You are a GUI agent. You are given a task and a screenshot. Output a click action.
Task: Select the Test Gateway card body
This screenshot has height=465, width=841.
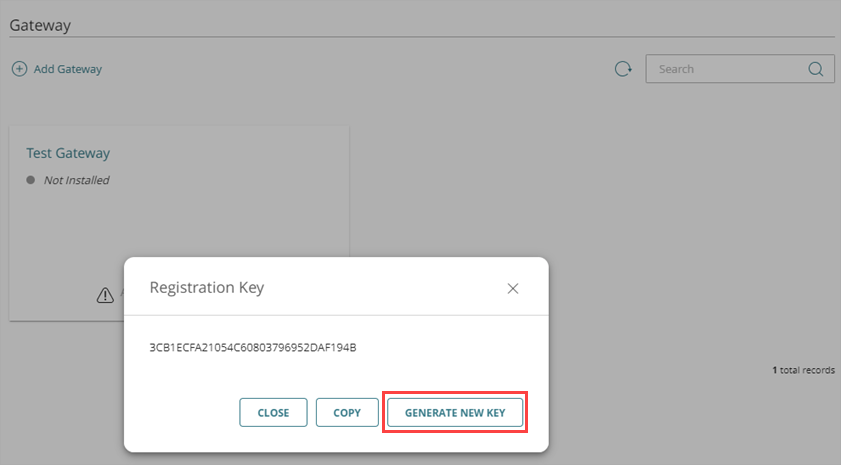pos(178,225)
